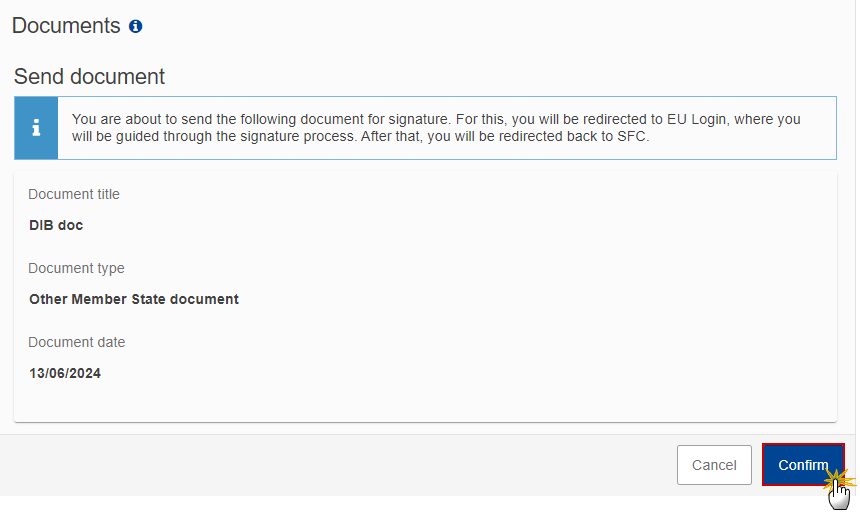
Task: Click the grey footer bar left of Cancel
Action: click(x=329, y=465)
